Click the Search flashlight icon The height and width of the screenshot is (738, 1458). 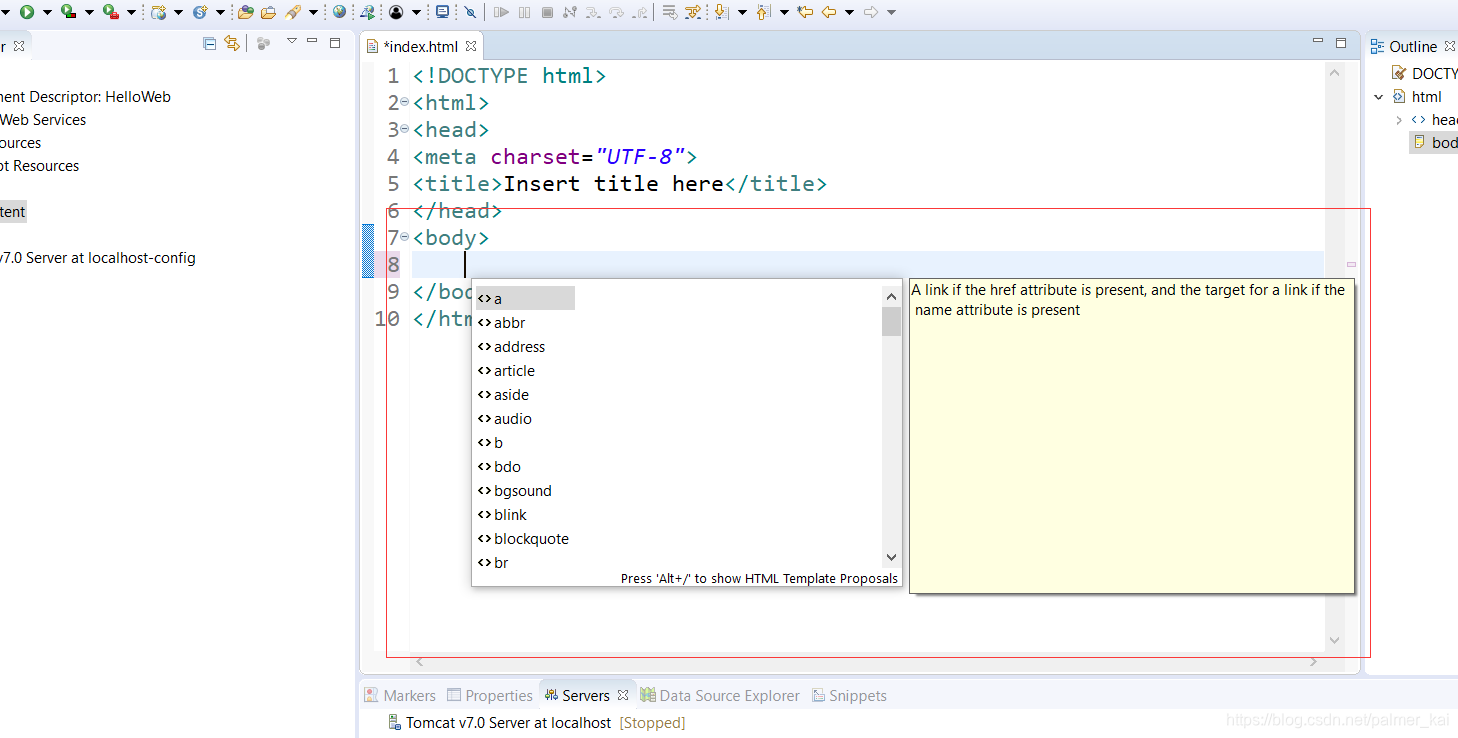point(292,12)
